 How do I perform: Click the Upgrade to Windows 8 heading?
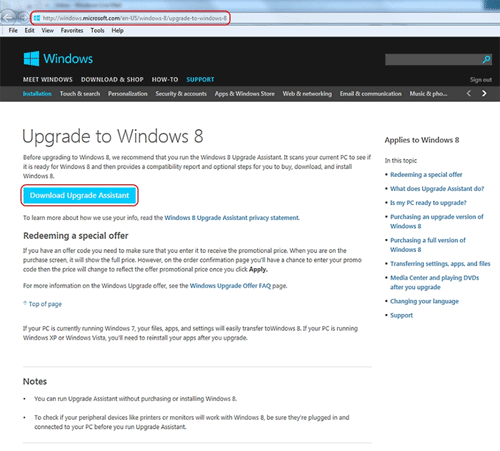pos(113,136)
